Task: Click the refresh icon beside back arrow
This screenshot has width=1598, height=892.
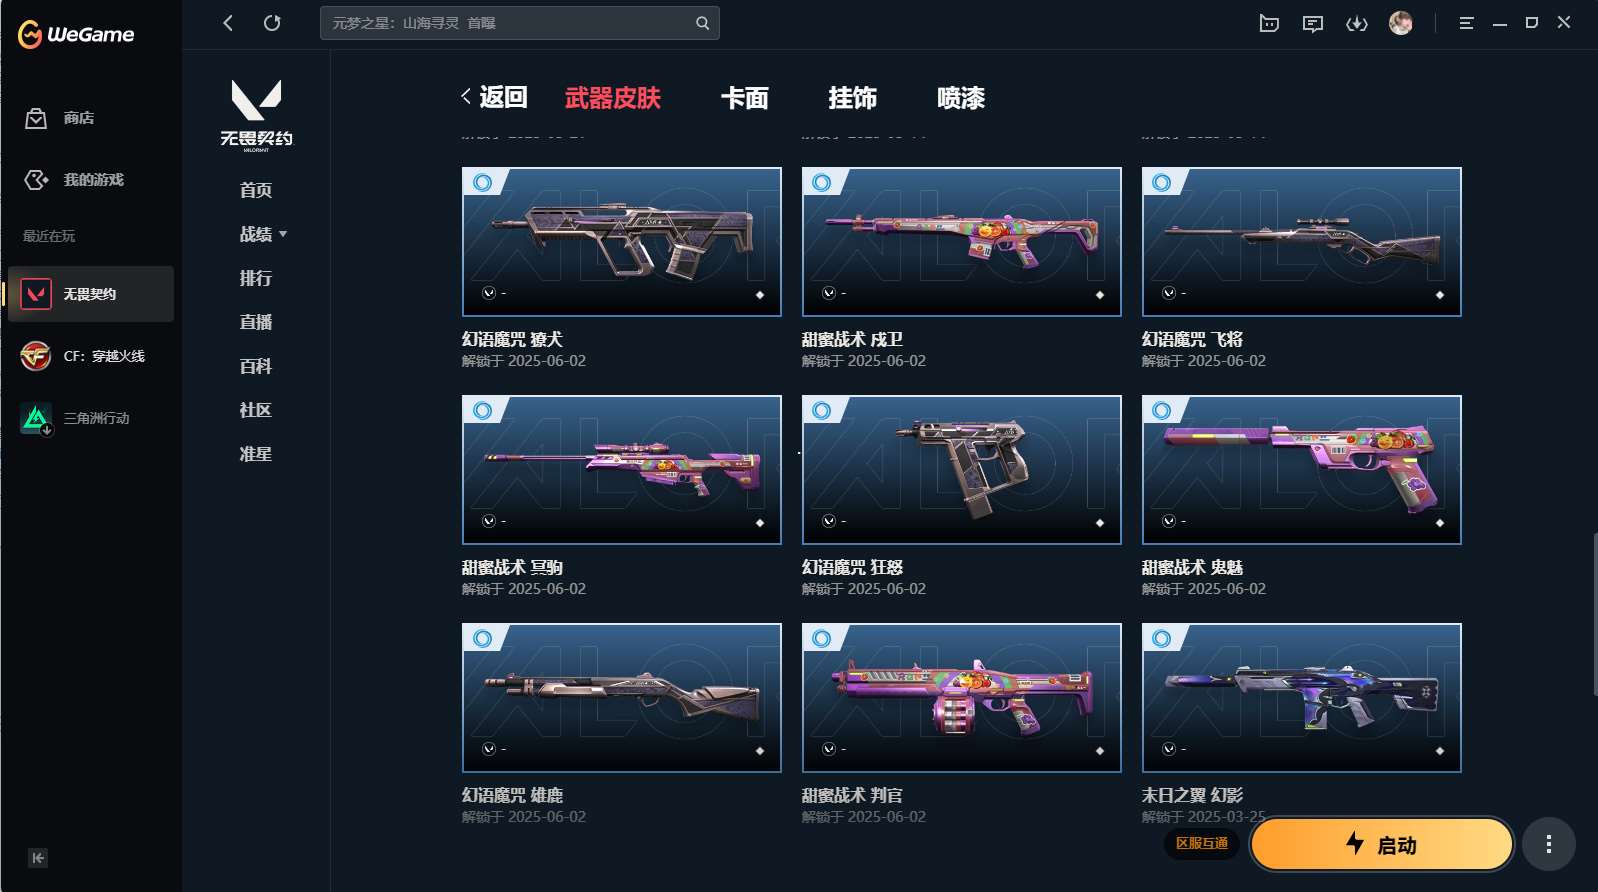Action: point(272,22)
